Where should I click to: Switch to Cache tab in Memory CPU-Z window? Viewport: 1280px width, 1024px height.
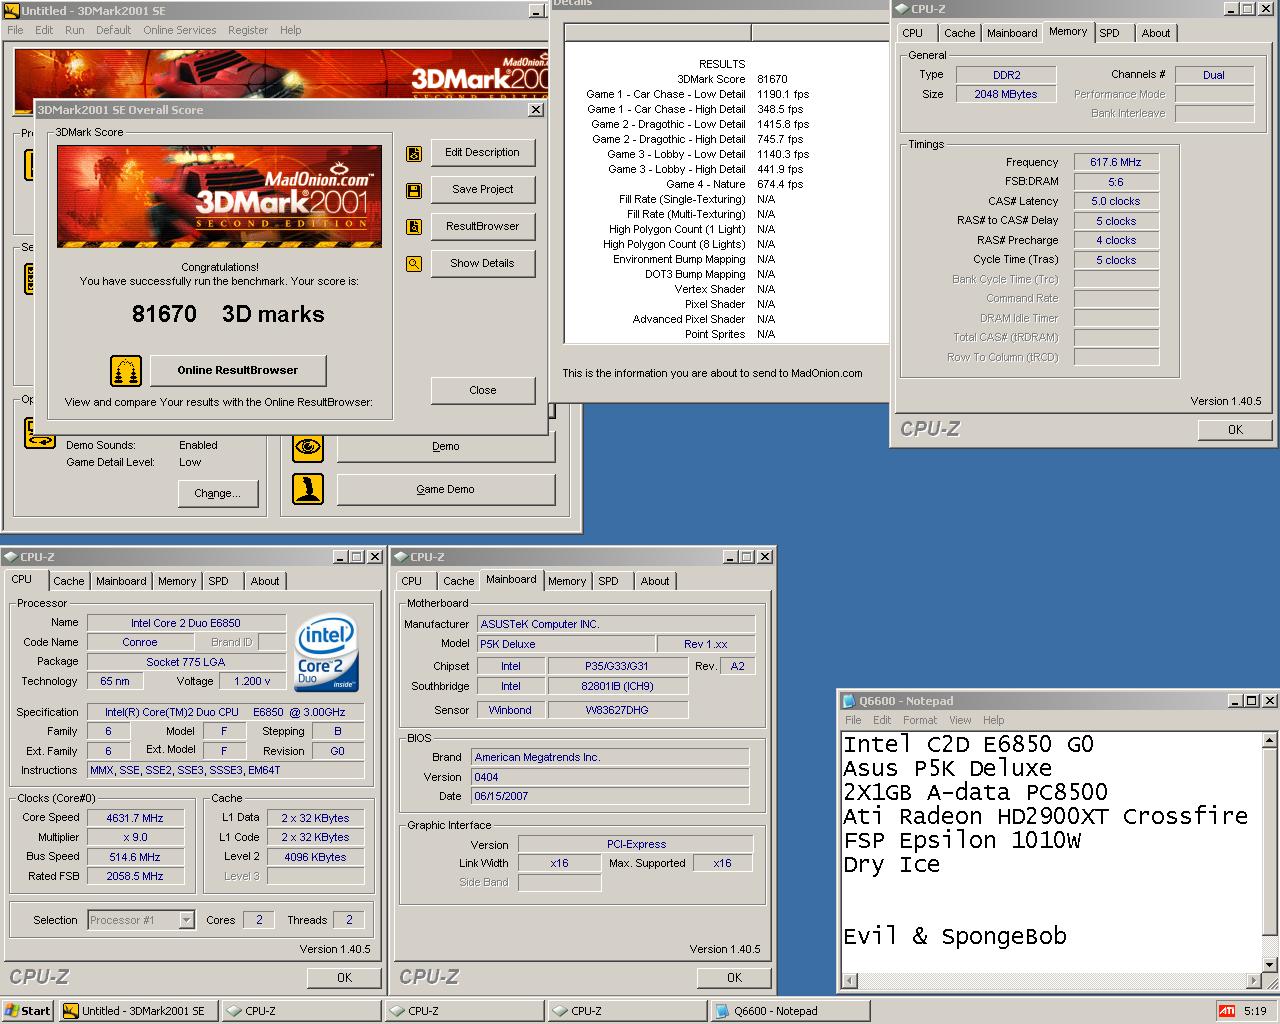click(x=959, y=33)
